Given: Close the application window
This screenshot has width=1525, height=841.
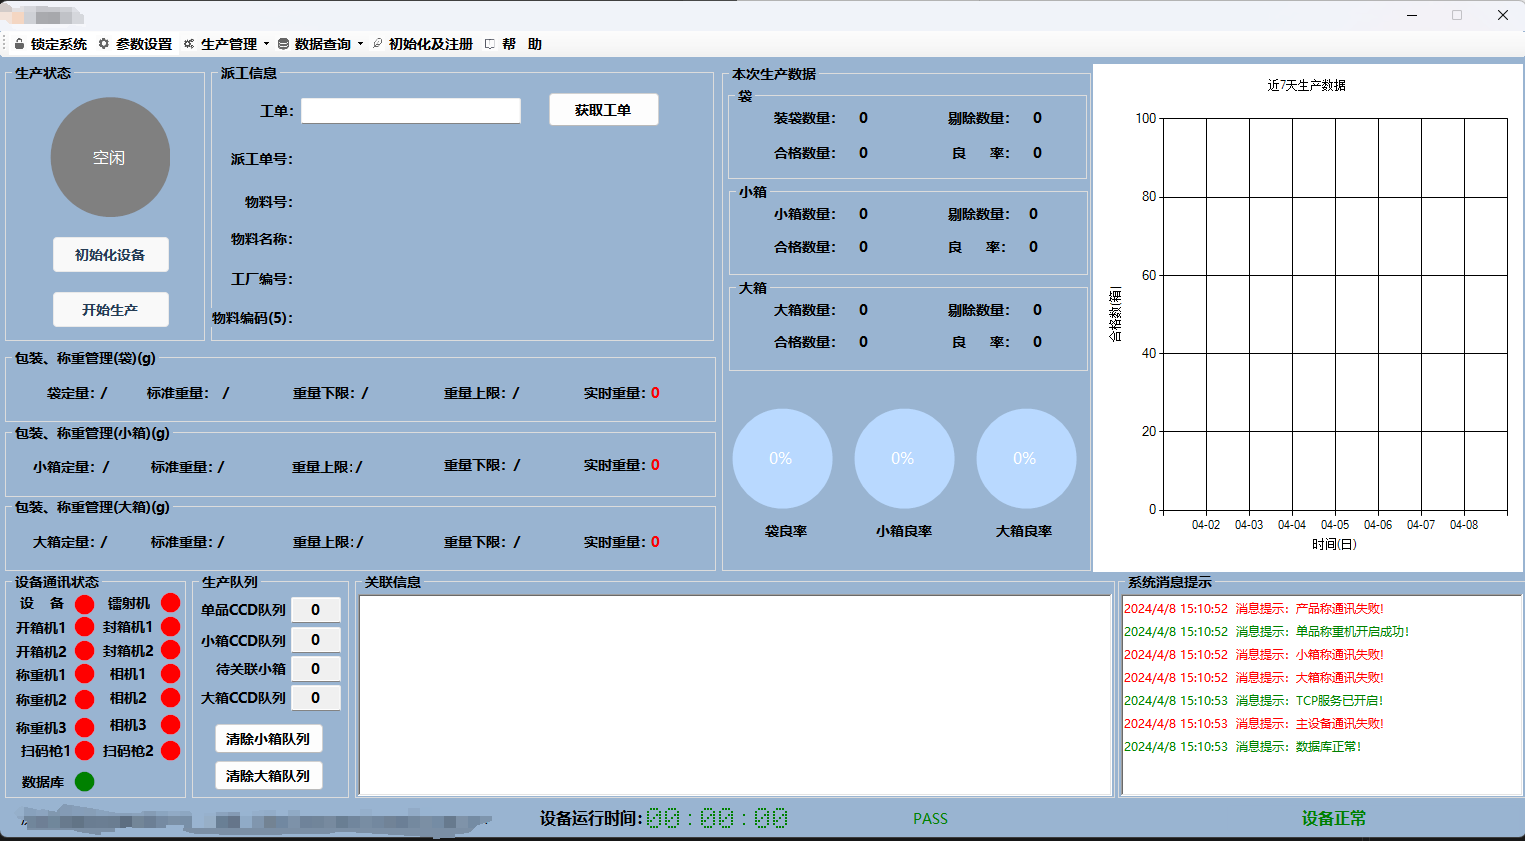Looking at the screenshot, I should tap(1502, 15).
